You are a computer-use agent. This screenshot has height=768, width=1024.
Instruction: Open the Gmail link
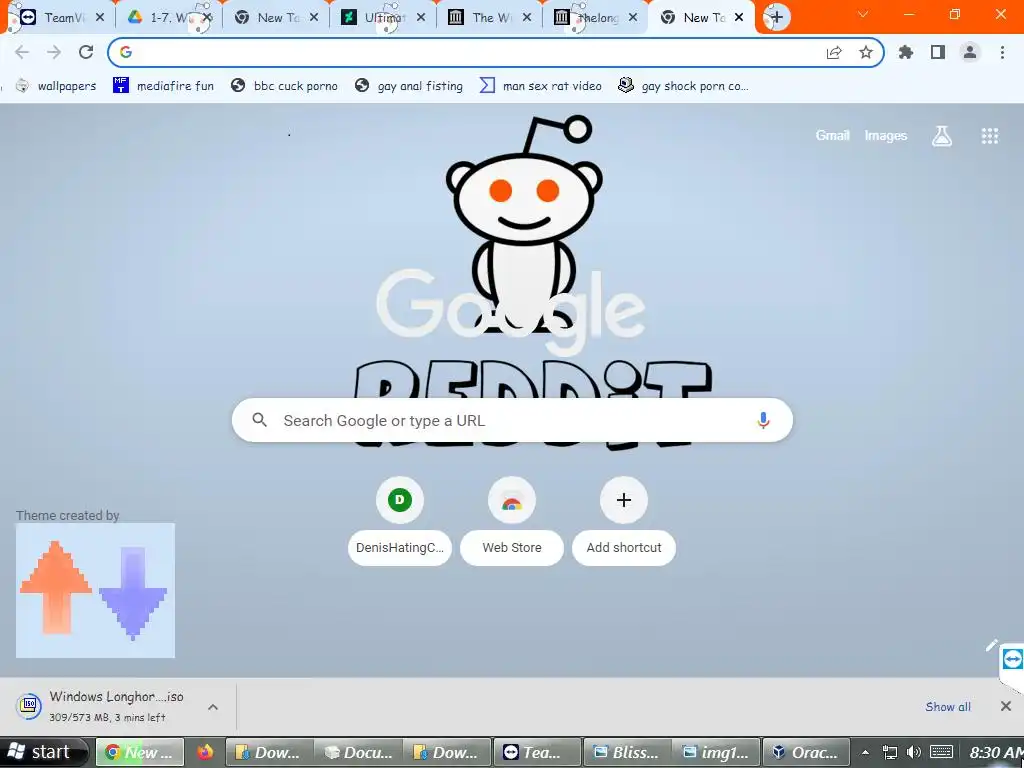pos(832,135)
